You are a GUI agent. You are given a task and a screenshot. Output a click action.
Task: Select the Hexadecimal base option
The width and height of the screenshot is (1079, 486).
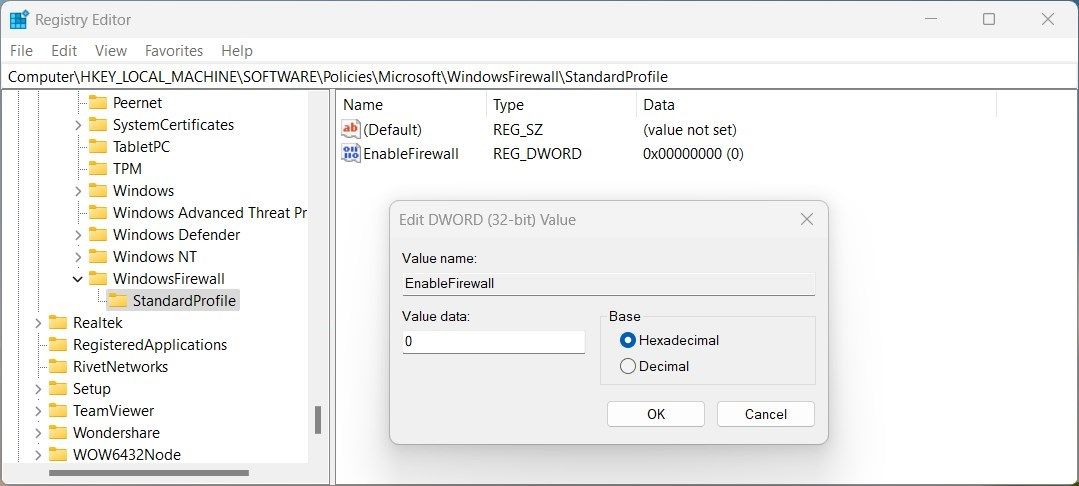[x=628, y=340]
